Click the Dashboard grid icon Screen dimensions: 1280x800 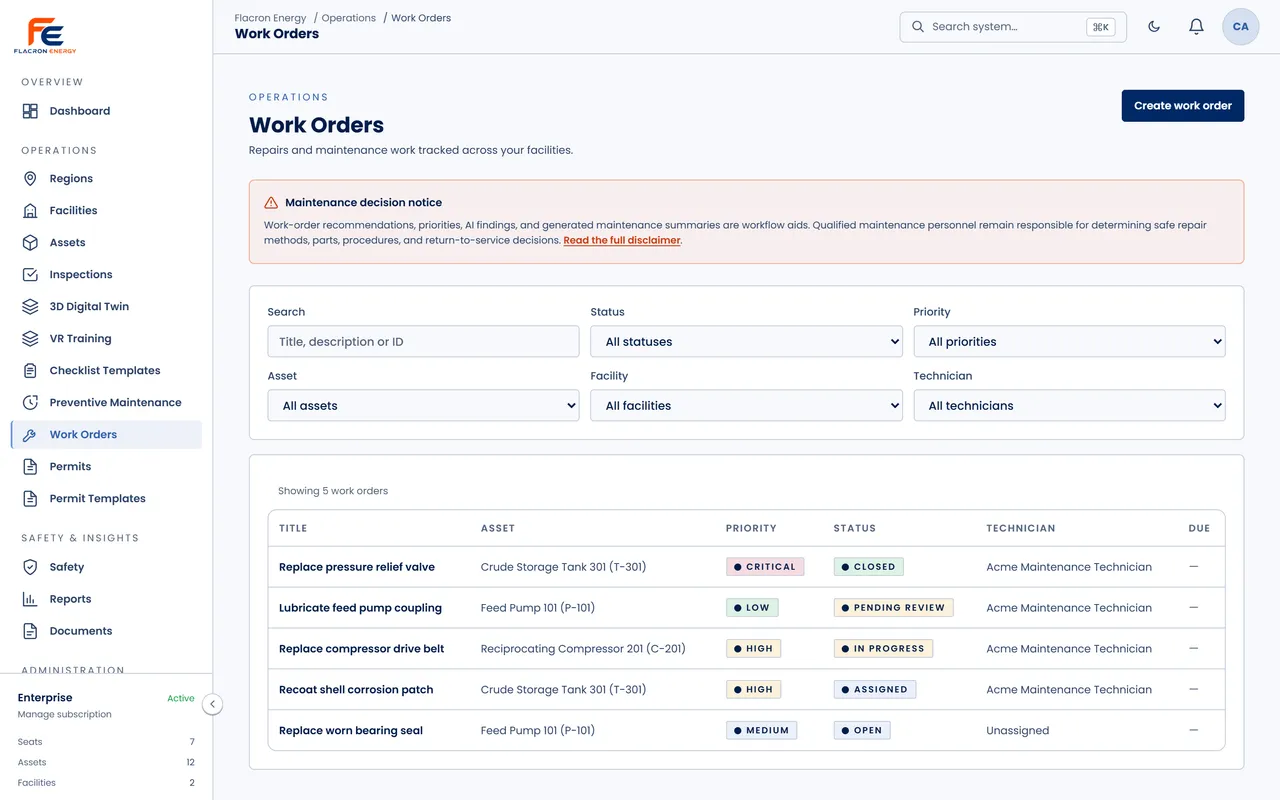pos(30,111)
